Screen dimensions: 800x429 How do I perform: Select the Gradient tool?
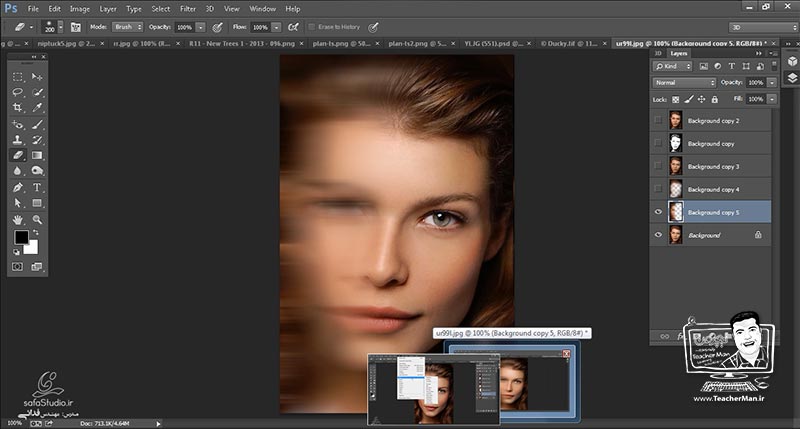[37, 155]
